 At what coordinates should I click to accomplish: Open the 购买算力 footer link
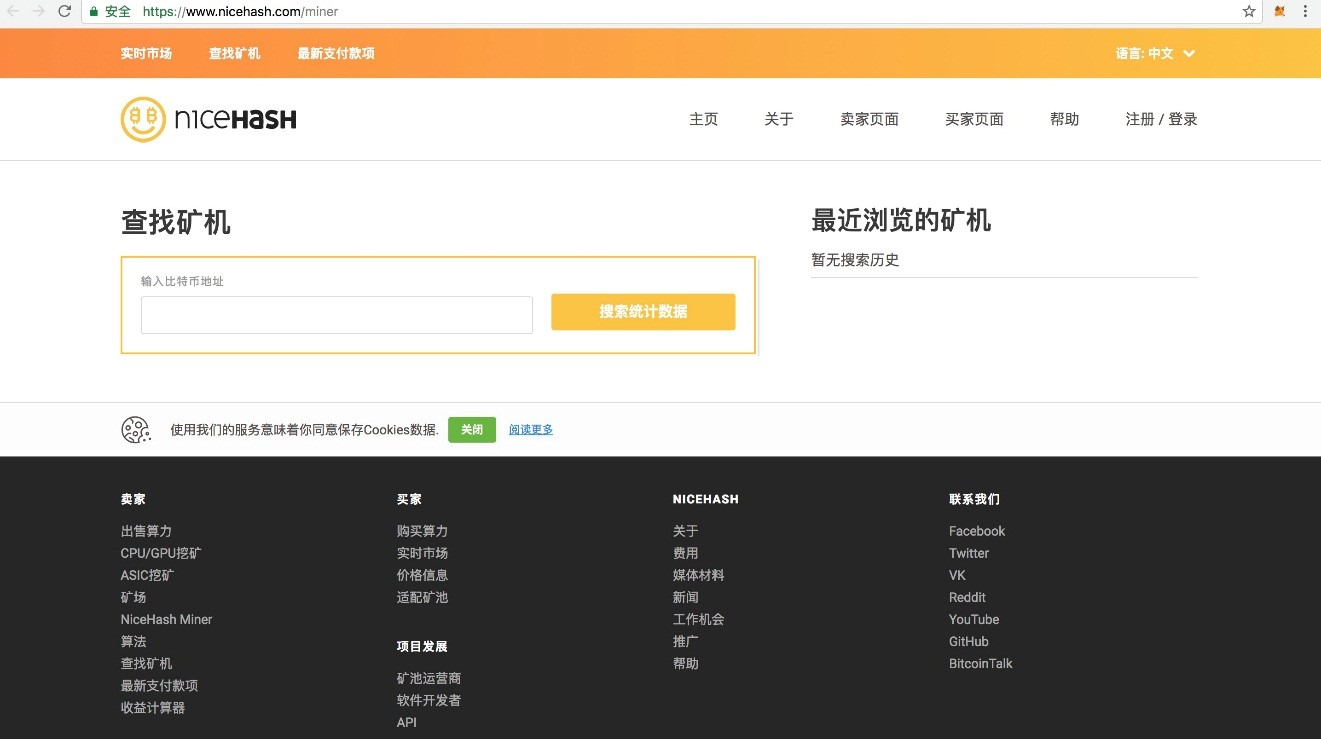click(x=422, y=531)
